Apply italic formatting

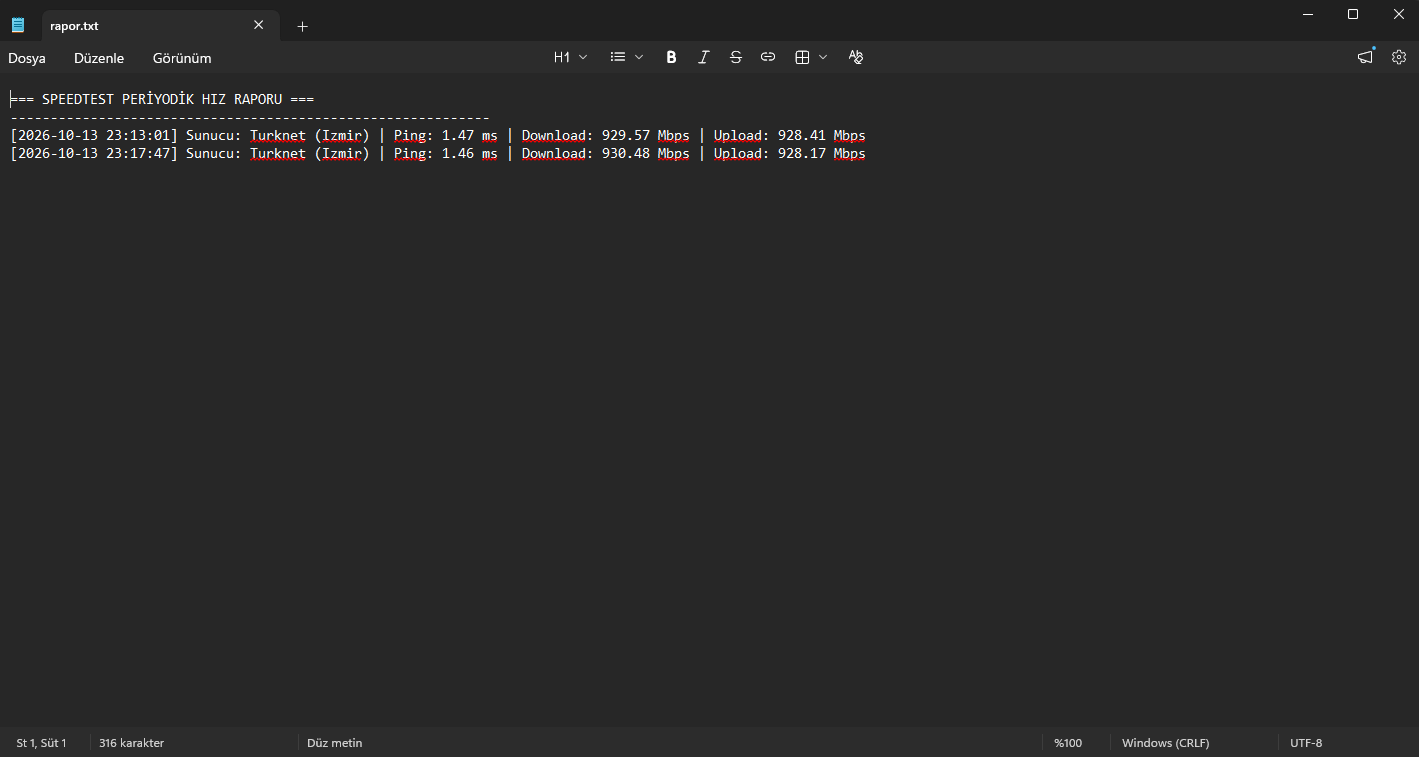point(703,58)
